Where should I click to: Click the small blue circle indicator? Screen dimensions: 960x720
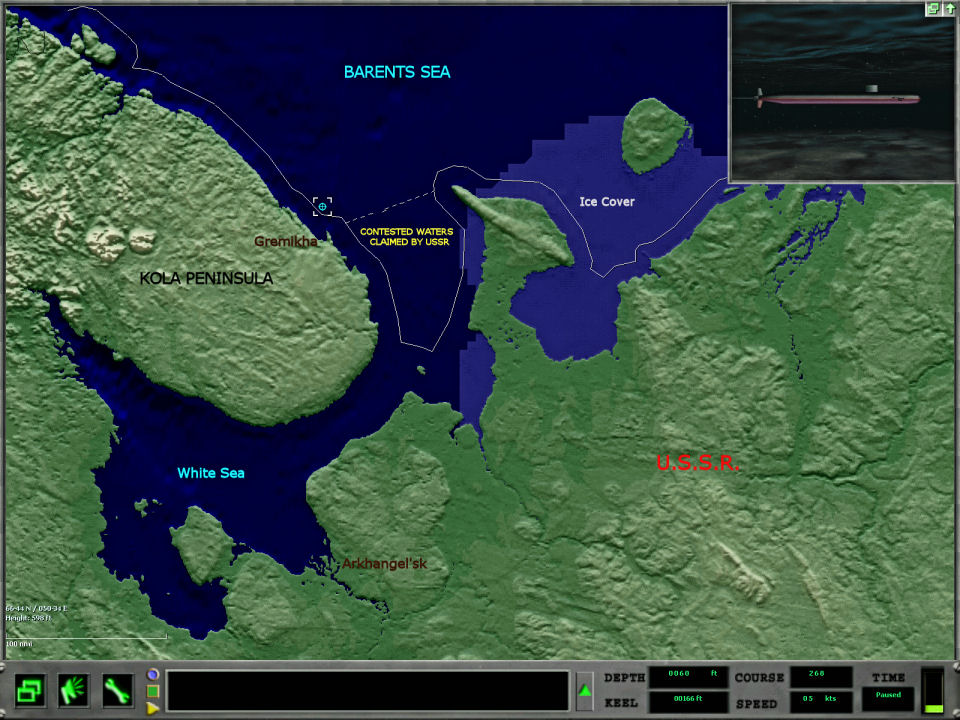(x=153, y=674)
